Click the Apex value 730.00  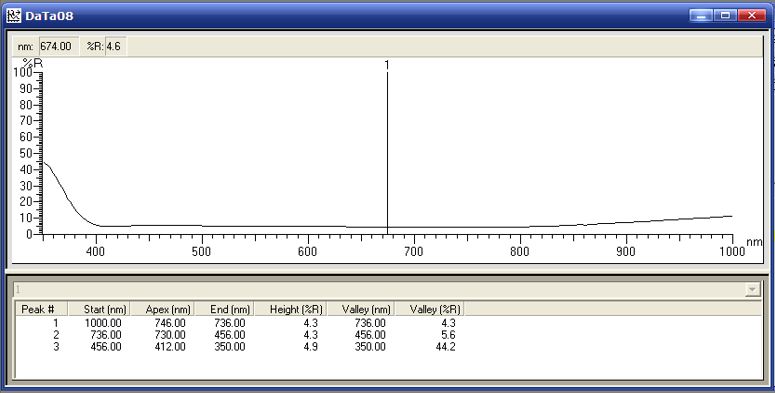click(x=170, y=335)
